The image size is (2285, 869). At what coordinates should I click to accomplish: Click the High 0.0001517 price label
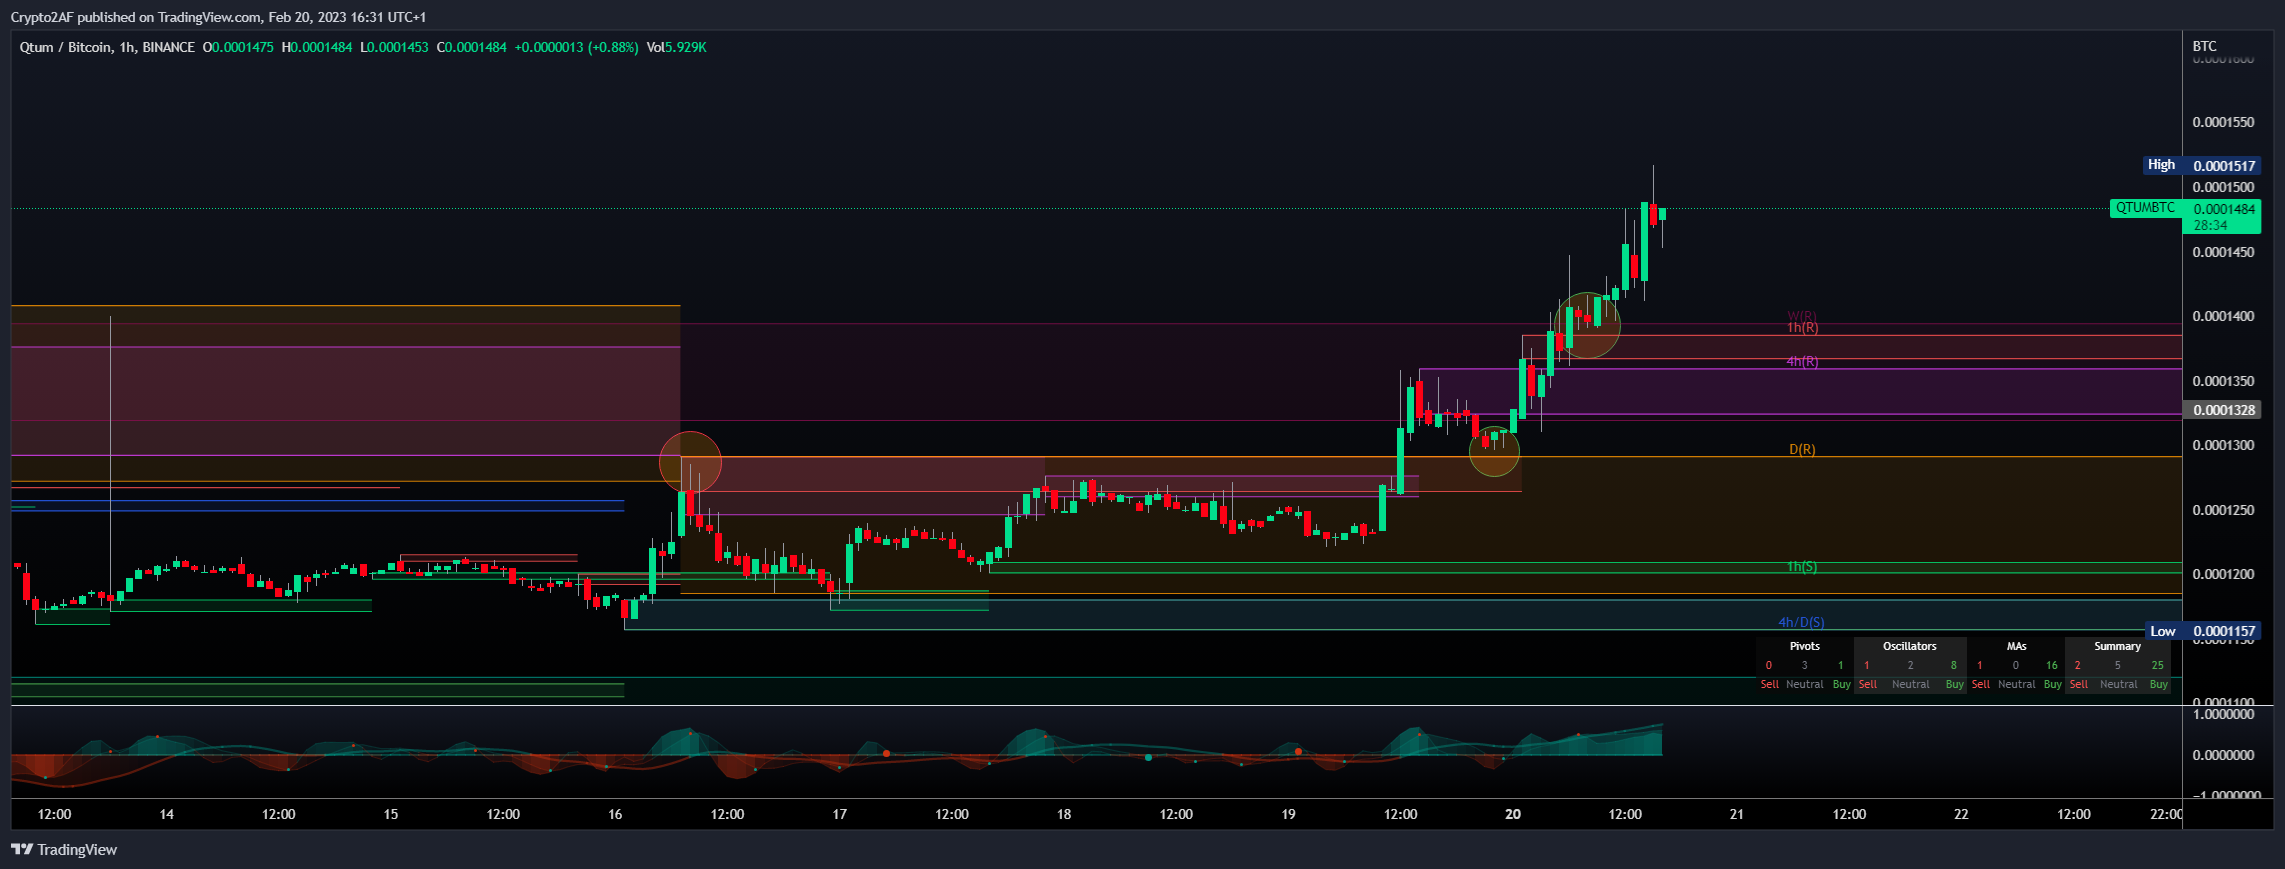tap(2201, 165)
